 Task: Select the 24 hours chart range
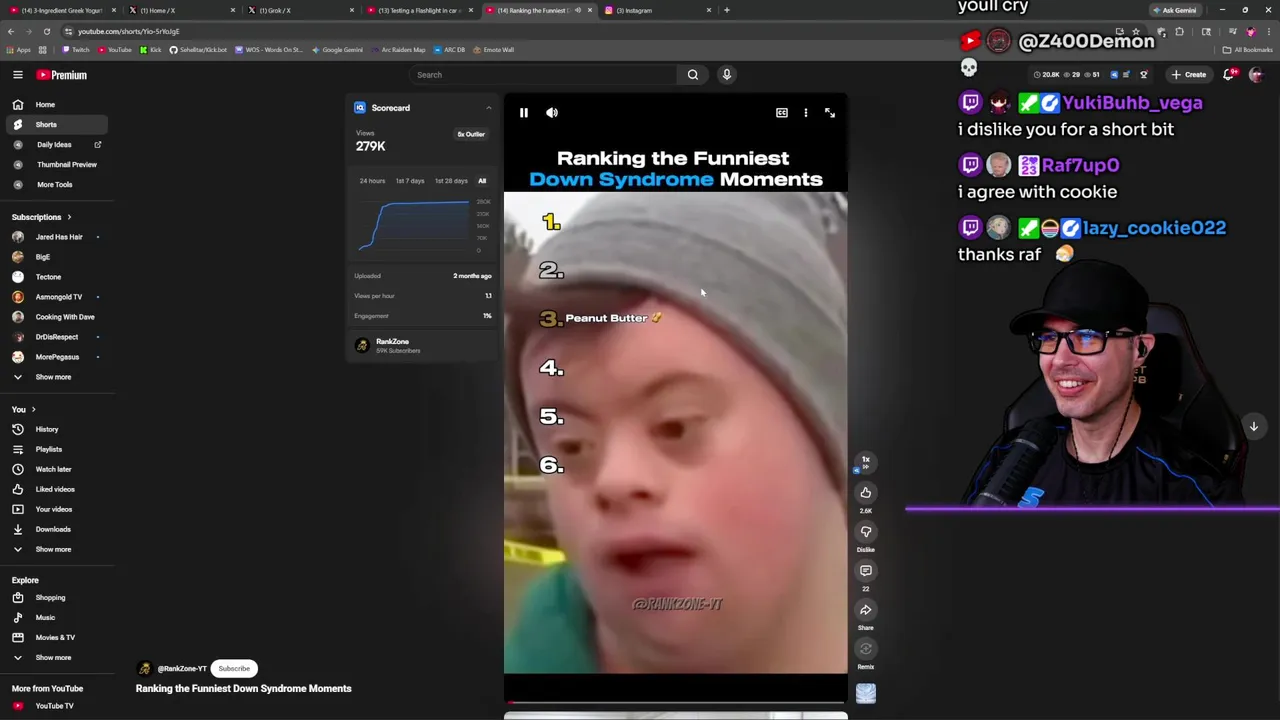tap(372, 181)
